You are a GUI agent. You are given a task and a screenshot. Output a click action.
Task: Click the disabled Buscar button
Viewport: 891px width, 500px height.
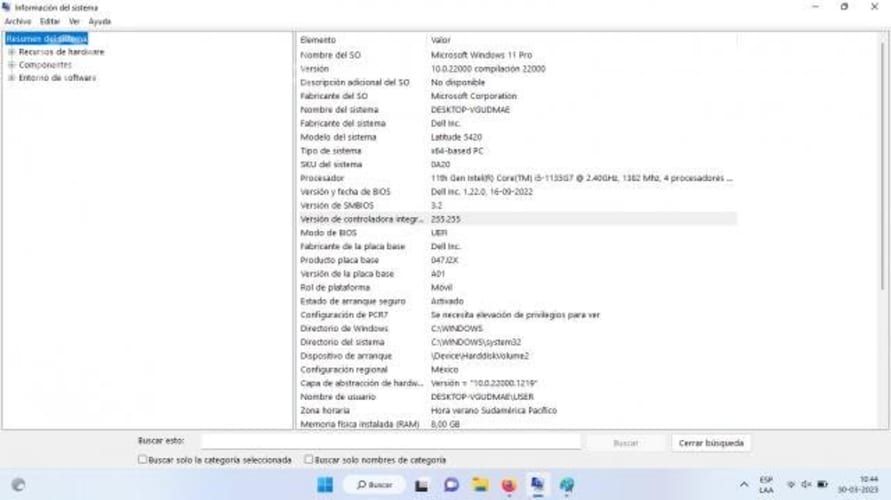pyautogui.click(x=626, y=443)
